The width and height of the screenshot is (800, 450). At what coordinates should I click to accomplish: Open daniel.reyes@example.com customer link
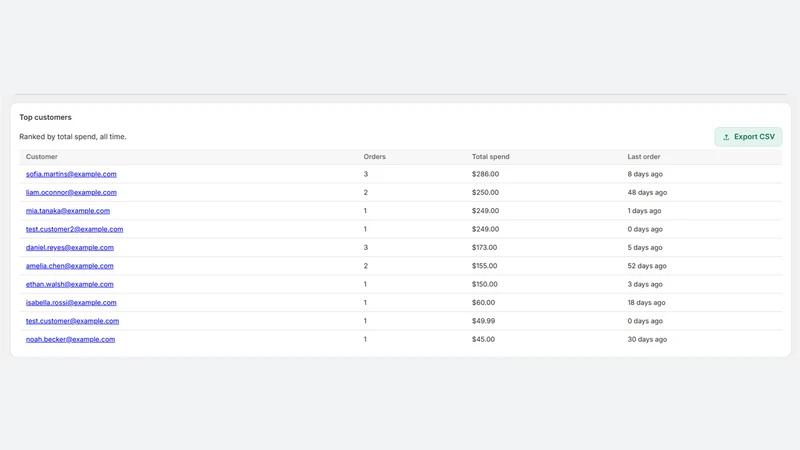pos(70,247)
